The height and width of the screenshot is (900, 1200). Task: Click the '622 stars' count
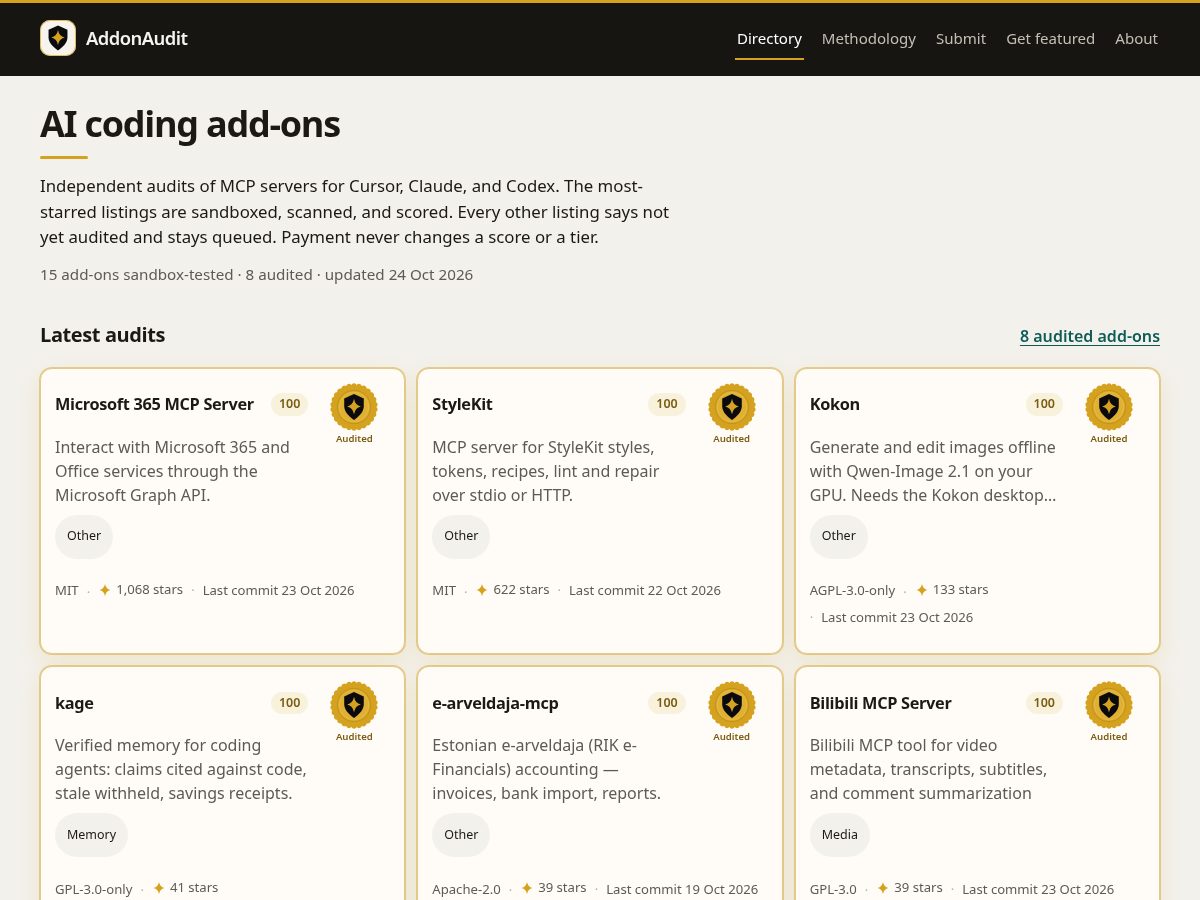pyautogui.click(x=521, y=590)
